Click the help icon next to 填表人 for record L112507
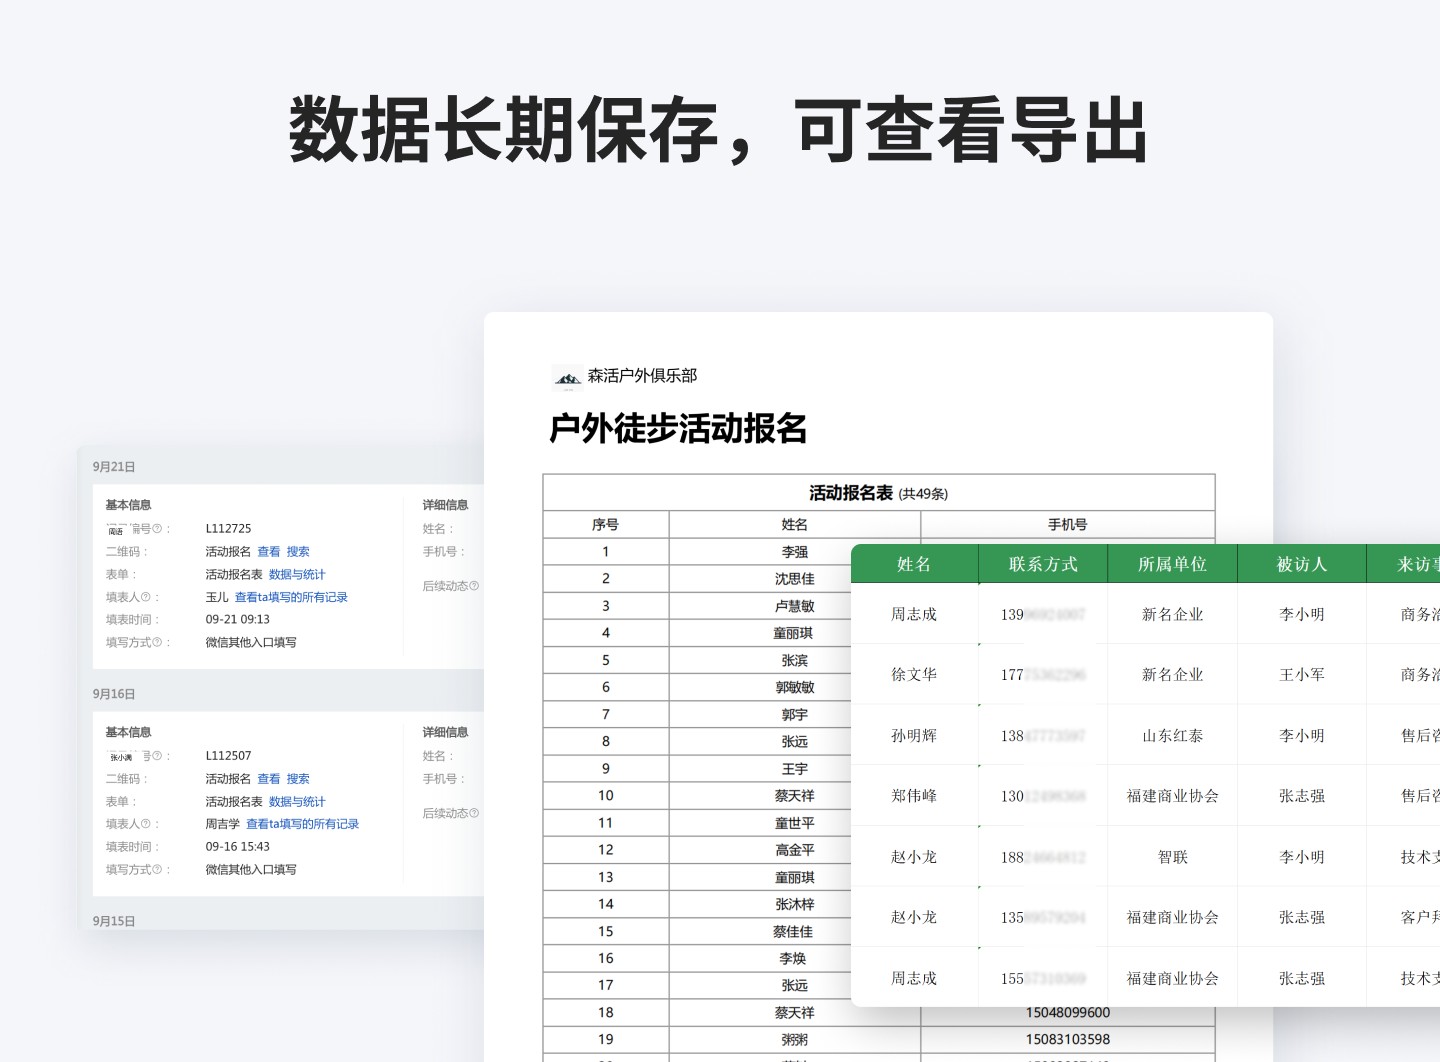The width and height of the screenshot is (1440, 1062). point(144,824)
